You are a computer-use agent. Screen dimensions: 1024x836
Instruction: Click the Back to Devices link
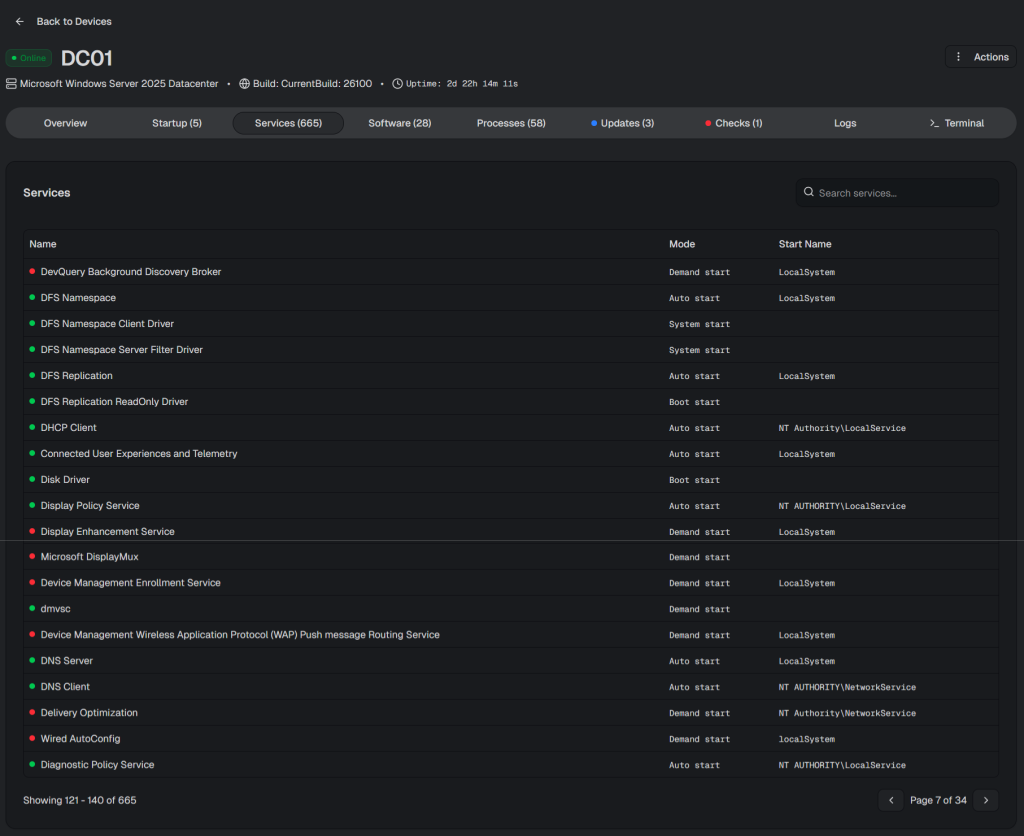(x=74, y=21)
